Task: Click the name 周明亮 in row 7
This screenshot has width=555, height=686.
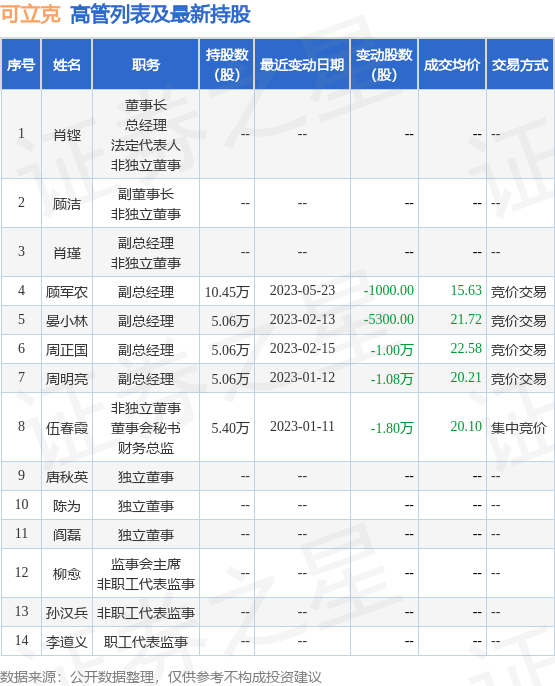Action: coord(67,378)
